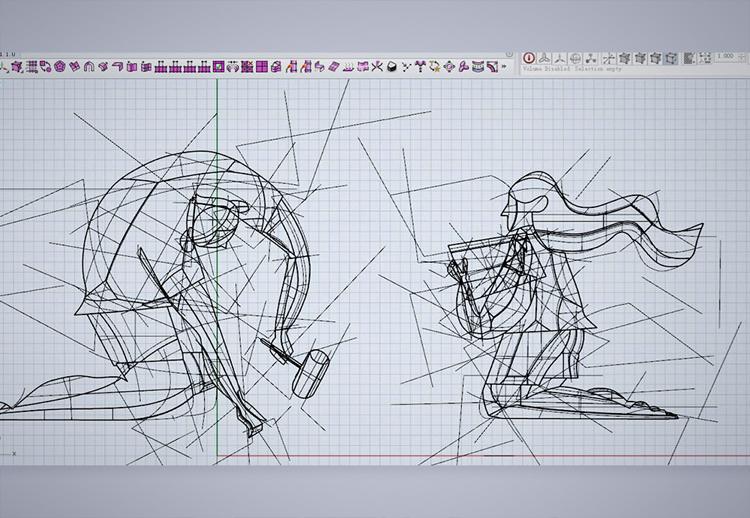The height and width of the screenshot is (518, 750).
Task: Click the pink arch-shaped tool icon
Action: coord(89,67)
